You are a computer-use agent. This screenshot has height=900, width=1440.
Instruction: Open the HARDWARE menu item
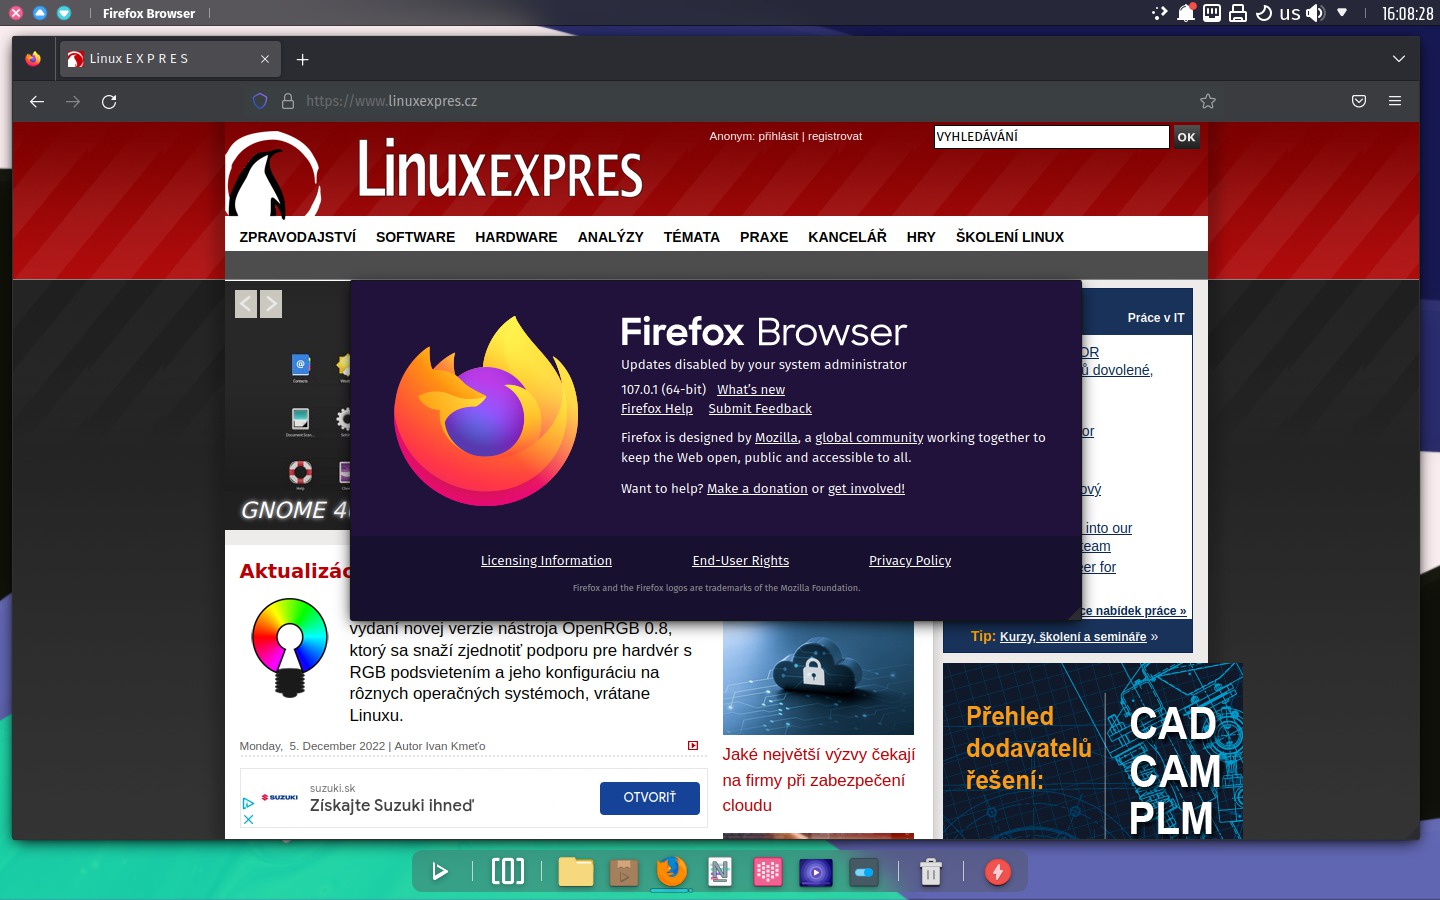[x=516, y=237]
